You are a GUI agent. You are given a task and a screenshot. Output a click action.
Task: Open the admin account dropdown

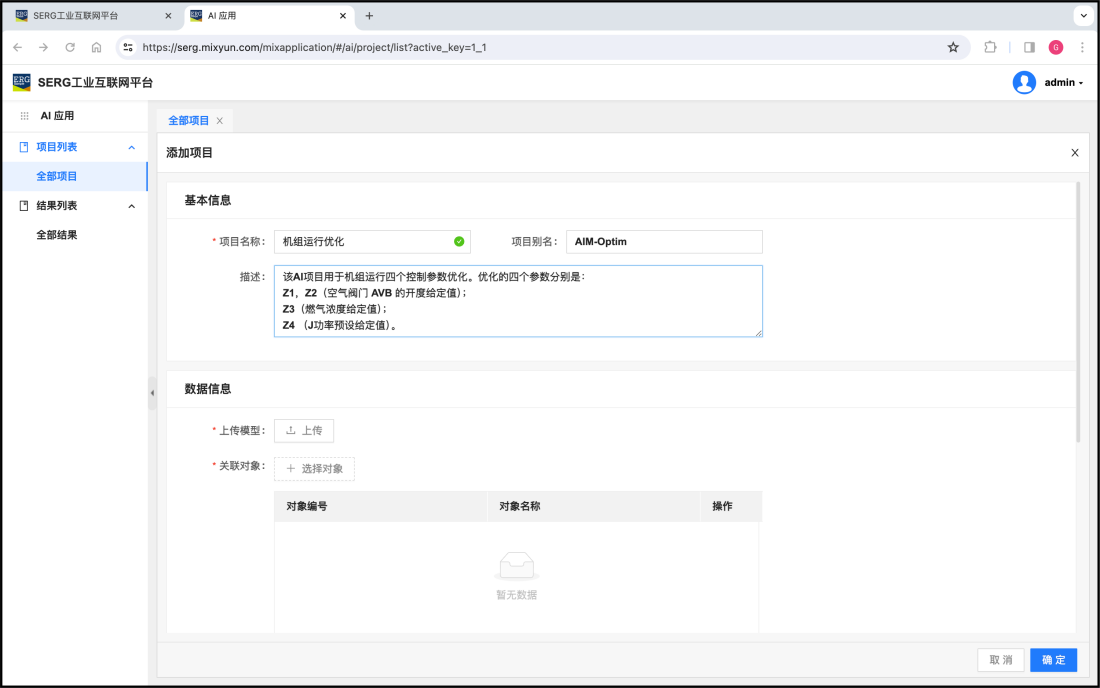(1064, 83)
